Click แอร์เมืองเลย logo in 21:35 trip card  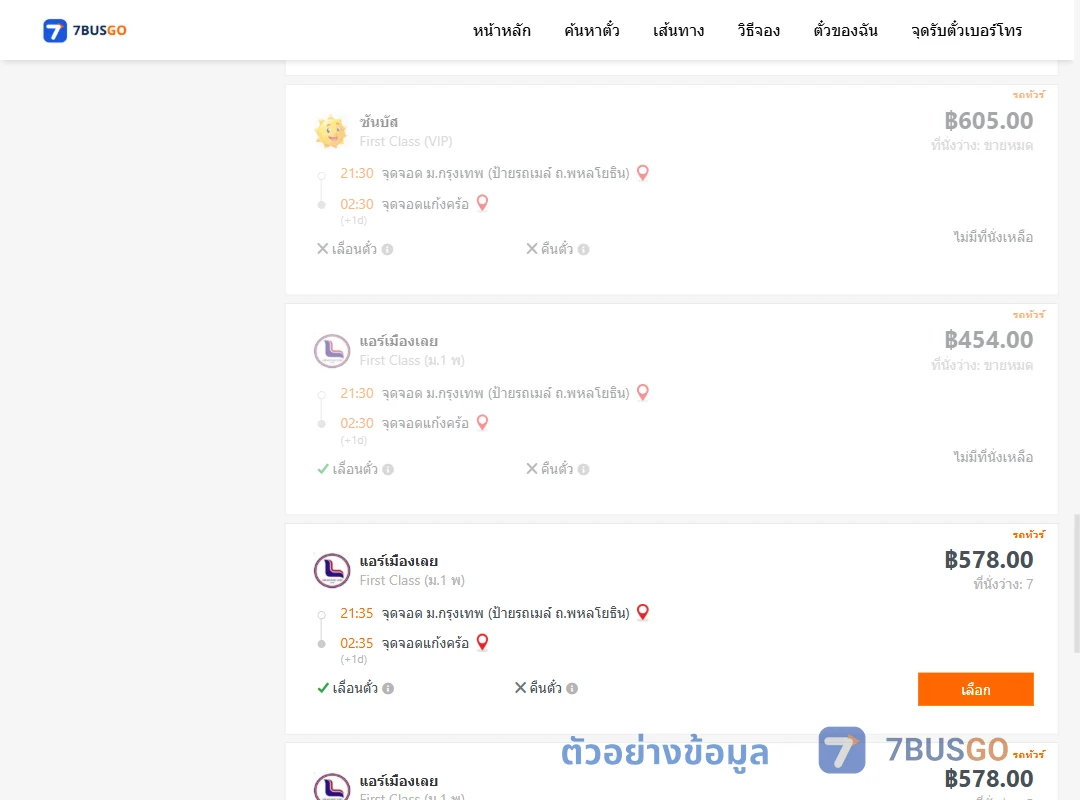pos(332,571)
